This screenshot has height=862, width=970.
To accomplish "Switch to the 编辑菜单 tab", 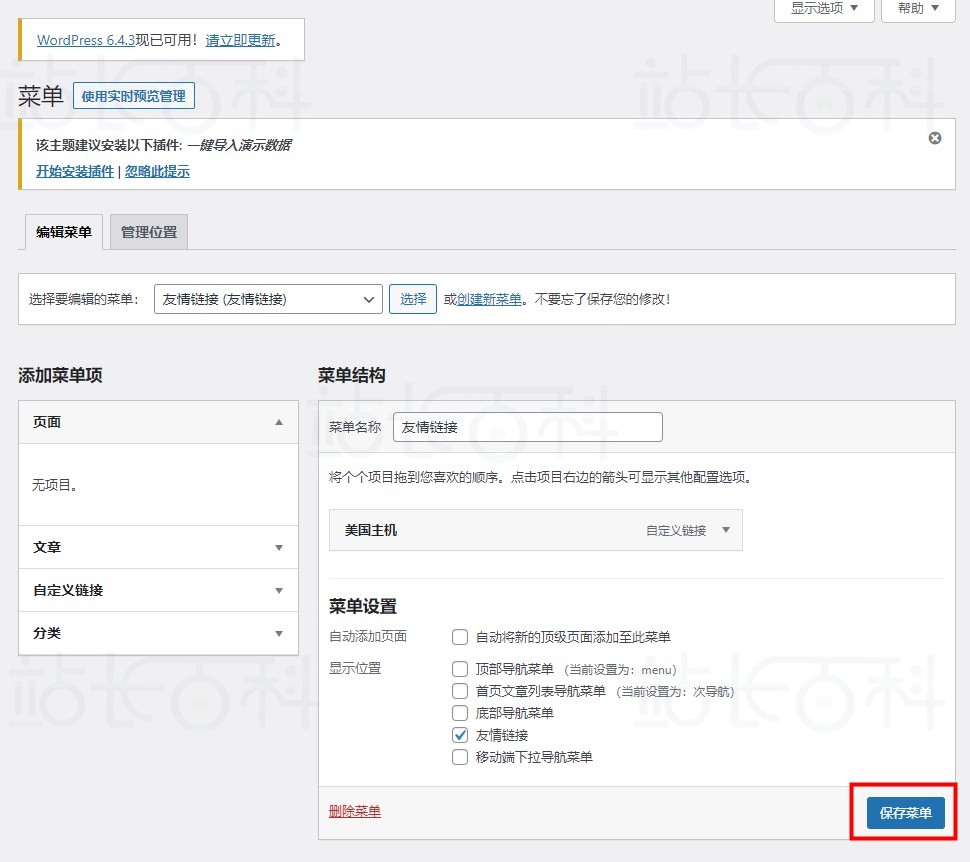I will (64, 232).
